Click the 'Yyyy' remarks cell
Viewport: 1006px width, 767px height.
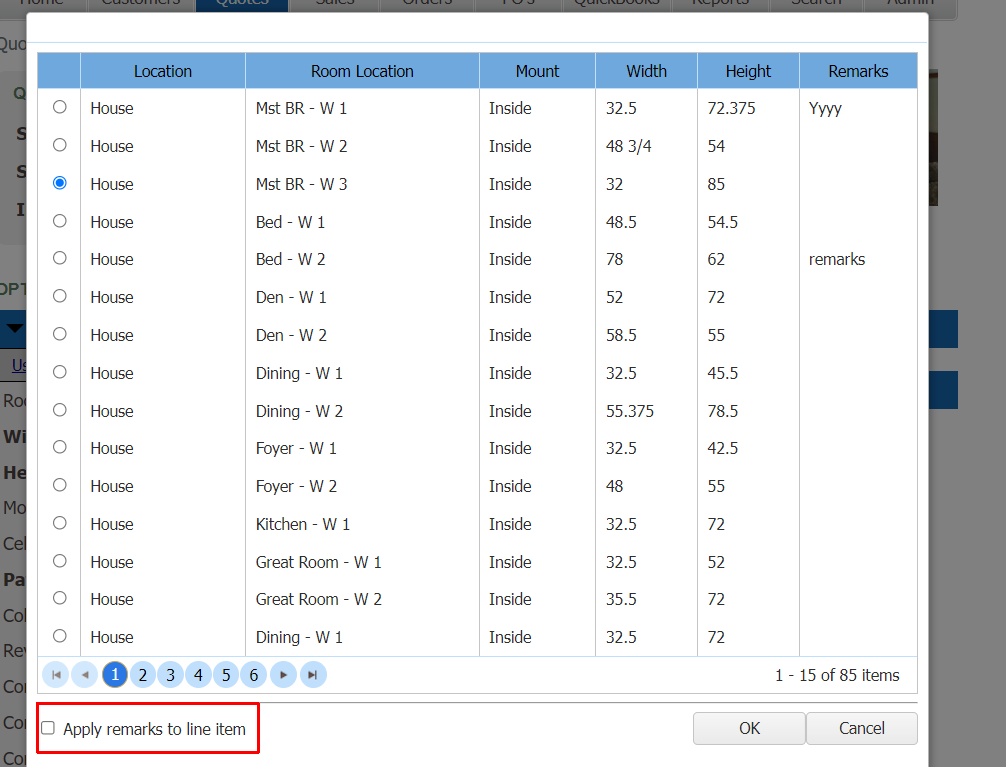coord(858,108)
